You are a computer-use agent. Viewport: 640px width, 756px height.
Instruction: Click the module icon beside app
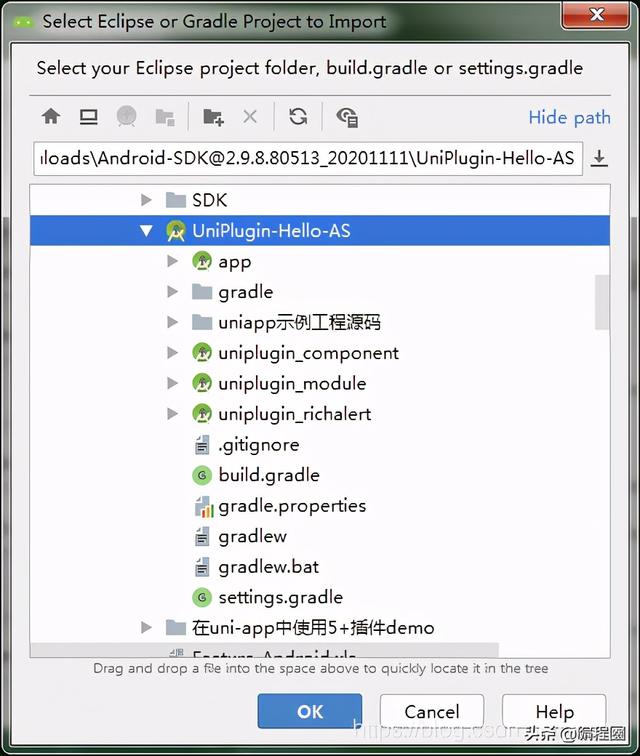pos(202,261)
